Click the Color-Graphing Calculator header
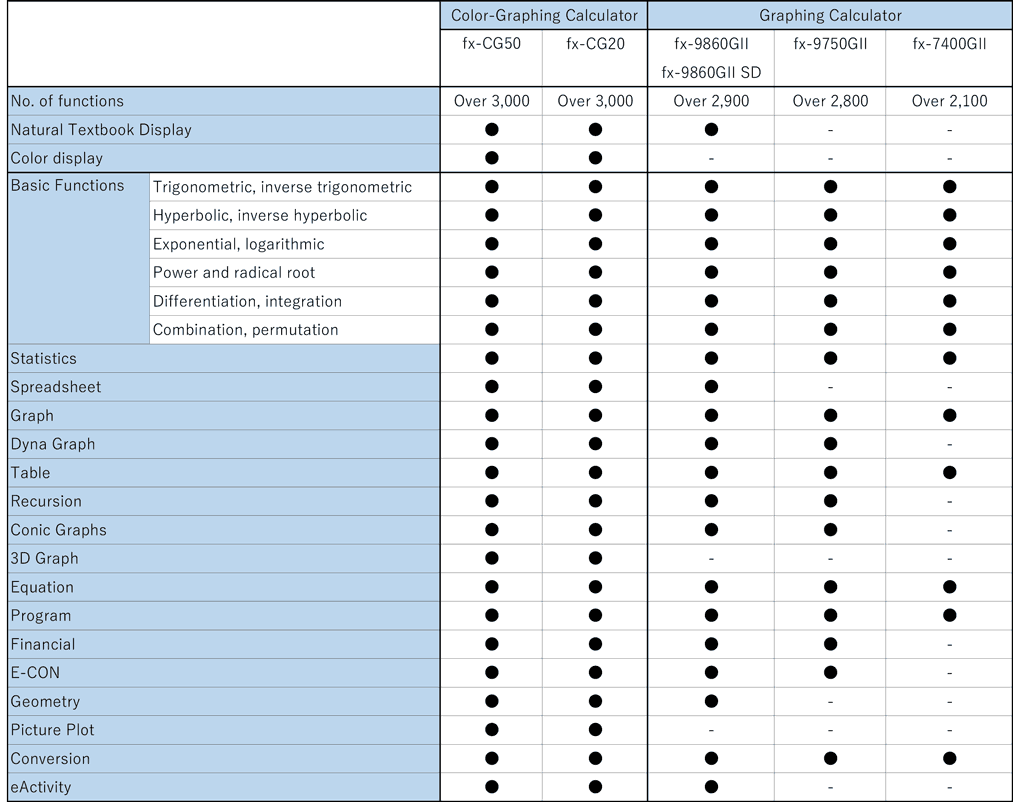1013x802 pixels. 544,16
